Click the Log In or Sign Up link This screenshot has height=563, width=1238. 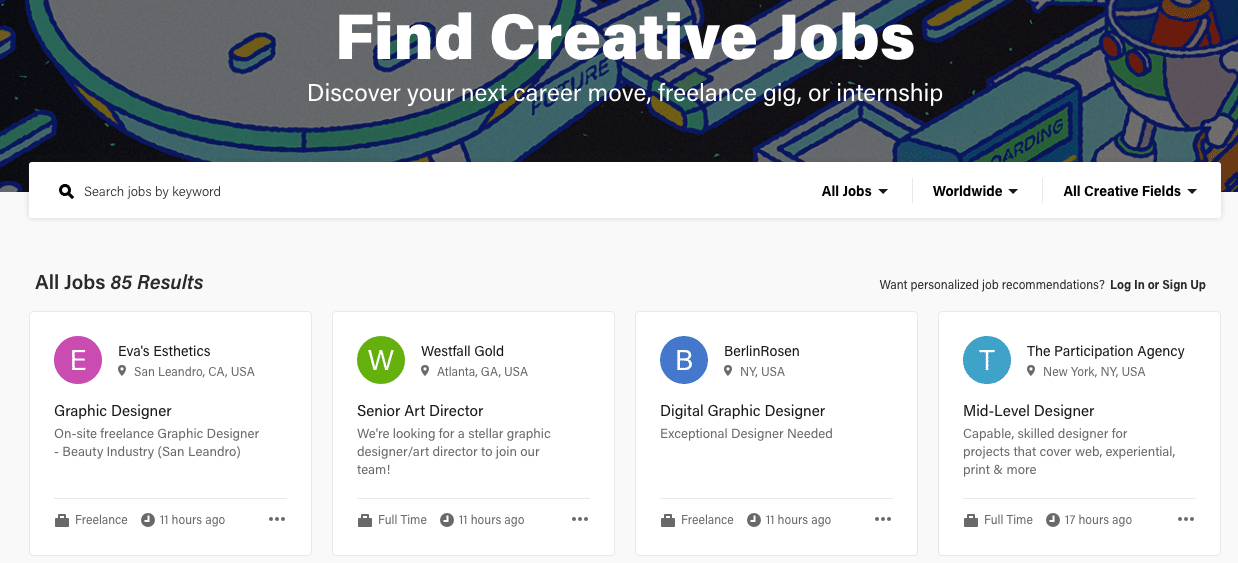coord(1158,285)
